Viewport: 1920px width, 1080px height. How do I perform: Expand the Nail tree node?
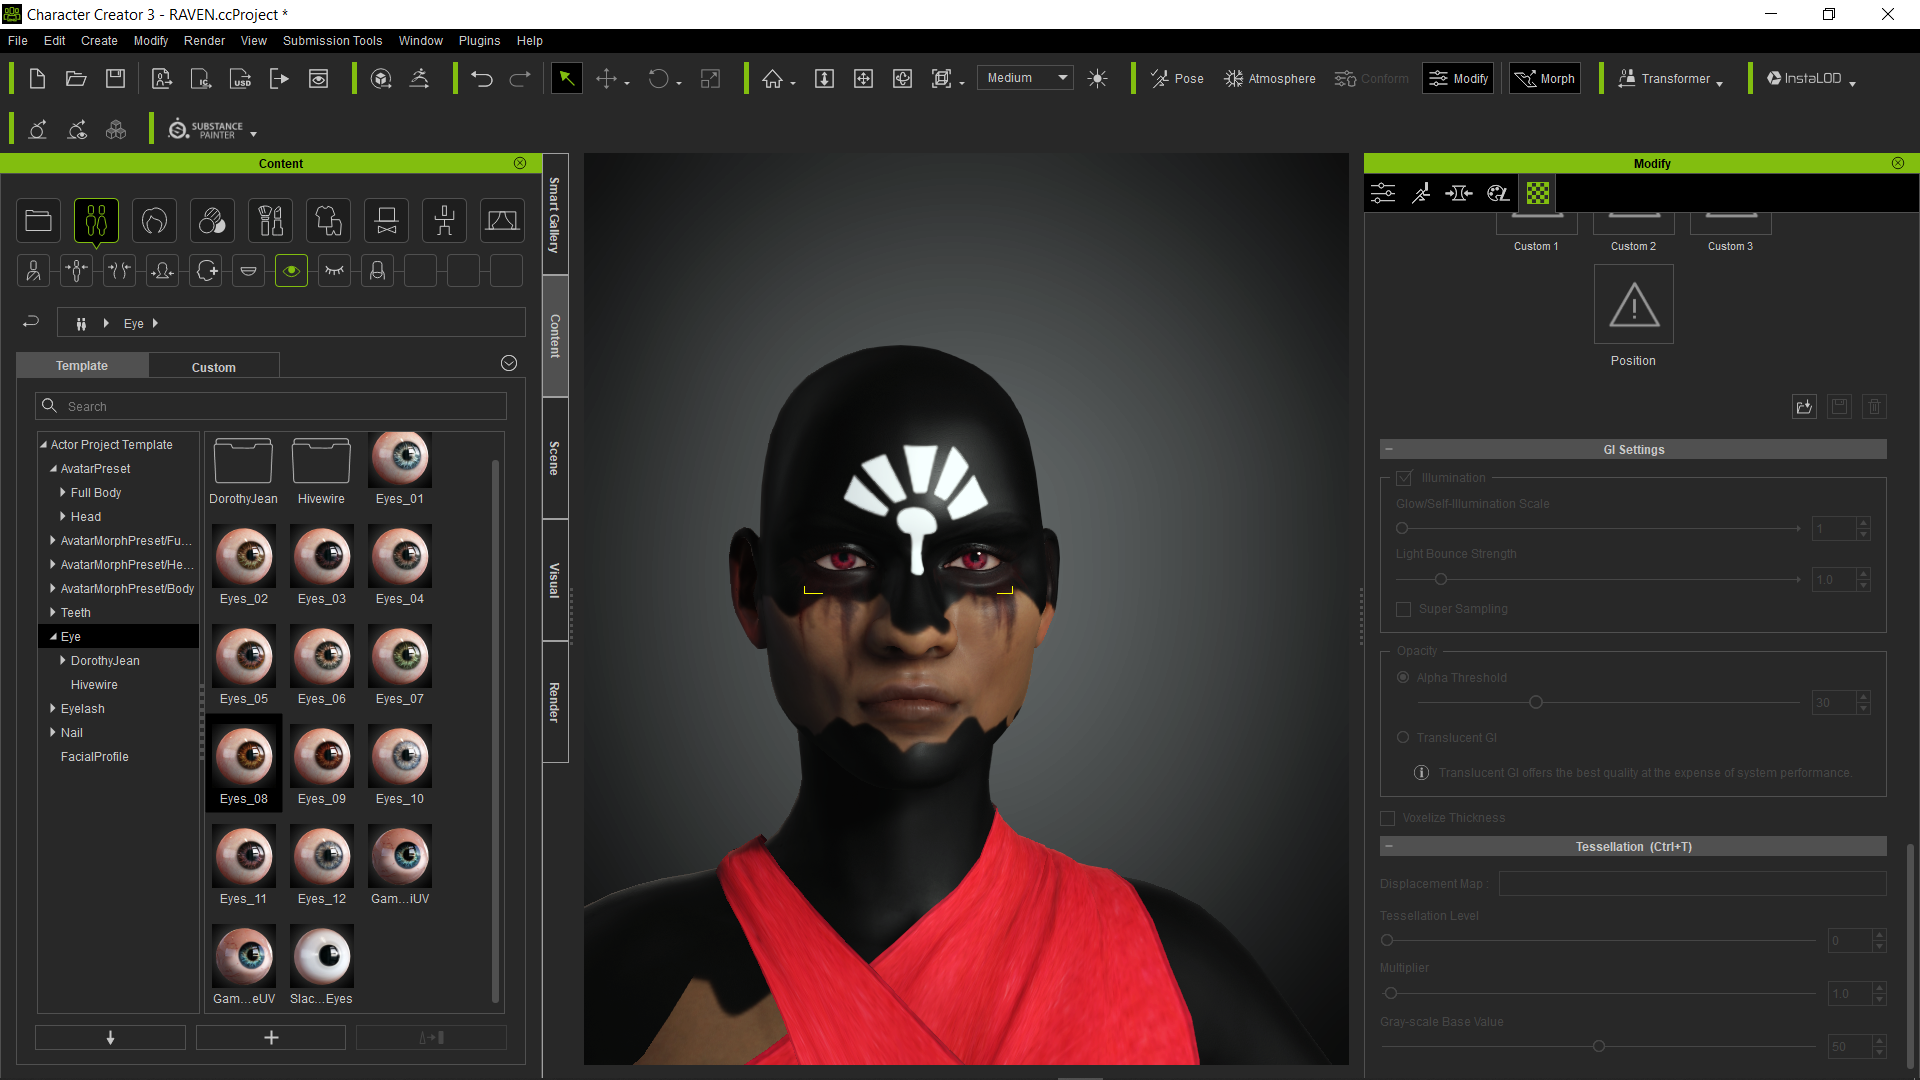coord(53,733)
